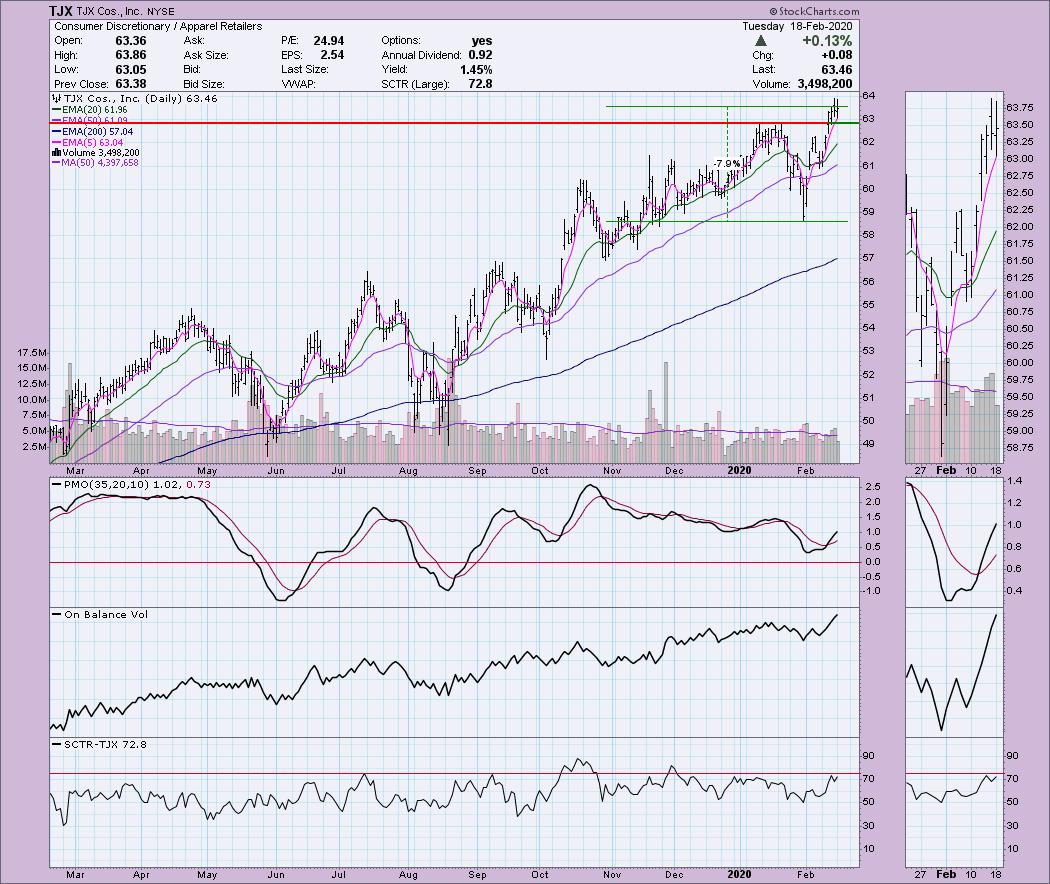The height and width of the screenshot is (884, 1050).
Task: Click the Annual Dividend value 0.92
Action: coord(480,55)
